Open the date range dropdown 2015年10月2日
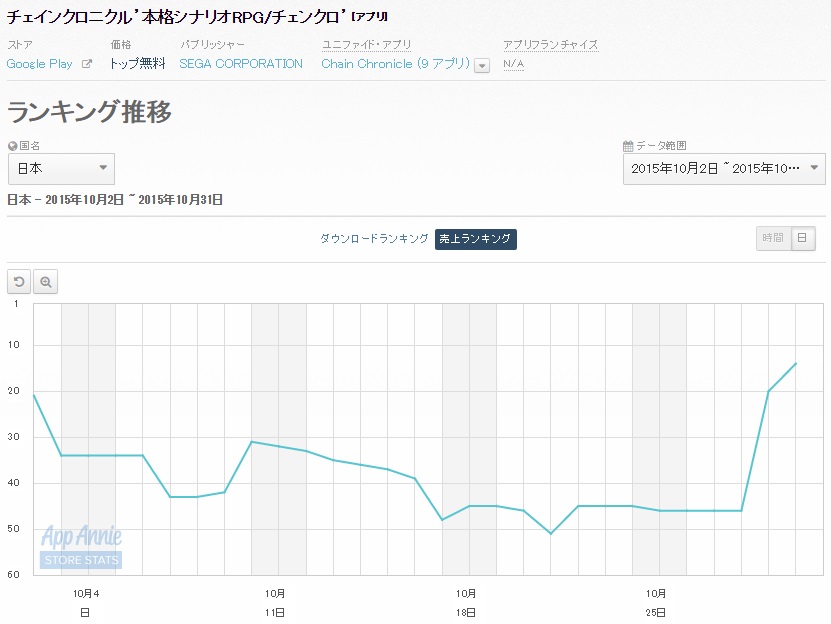This screenshot has height=624, width=831. [724, 169]
